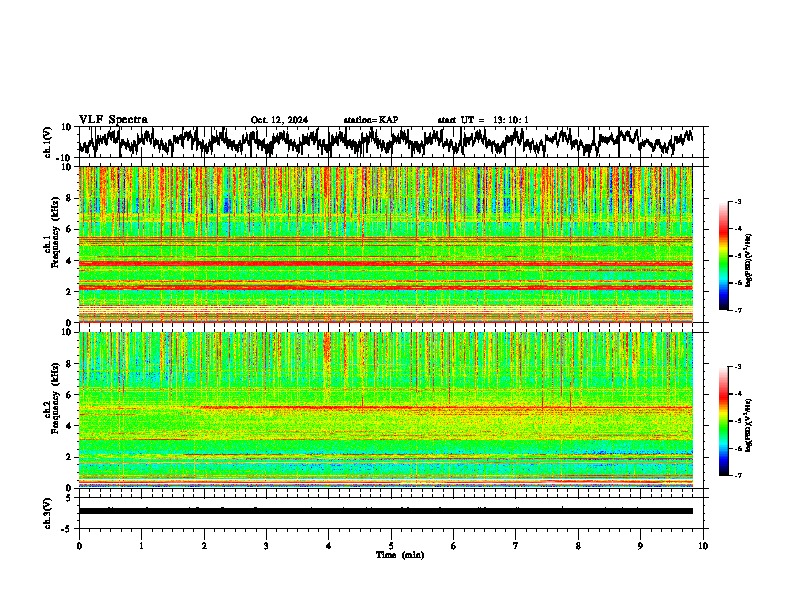Screen dimensions: 792x612
Task: Click the ch.1 voltage waveform trace panel
Action: tap(391, 142)
